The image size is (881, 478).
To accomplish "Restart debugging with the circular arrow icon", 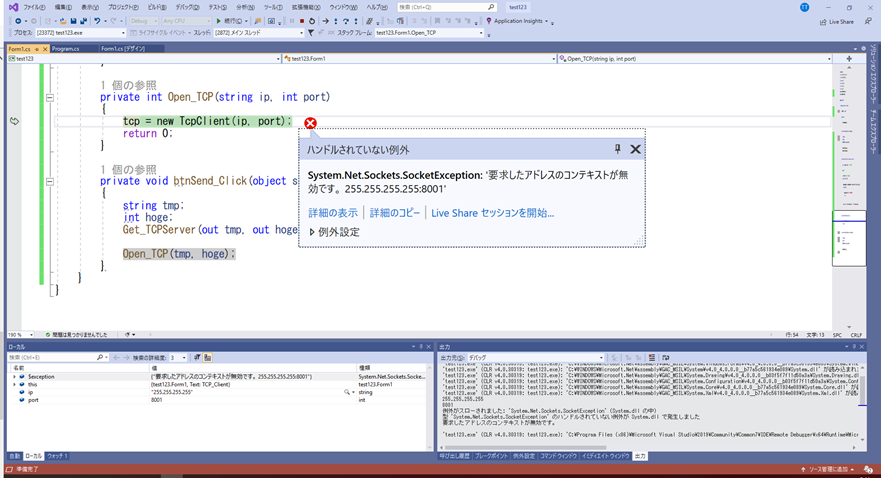I will click(312, 21).
